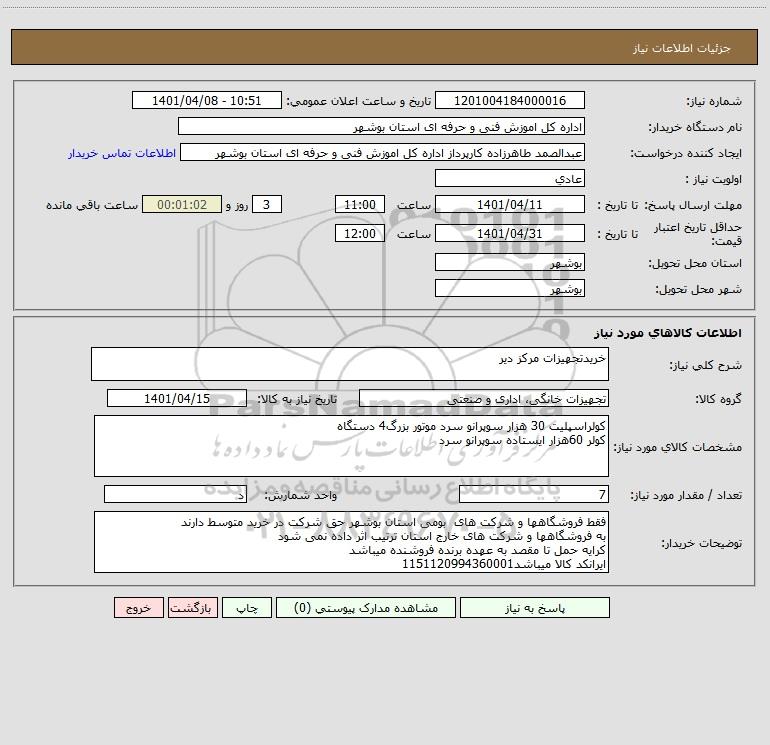Click the label گروه کالا
Image resolution: width=770 pixels, height=745 pixels.
(718, 399)
